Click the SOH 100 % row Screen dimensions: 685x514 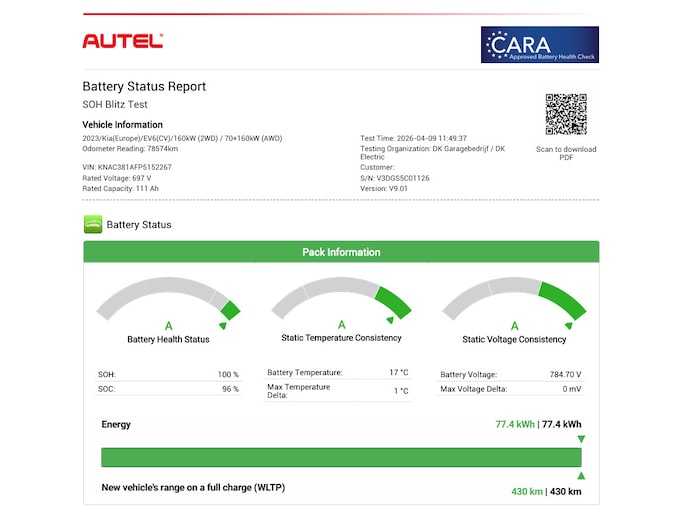pyautogui.click(x=168, y=375)
